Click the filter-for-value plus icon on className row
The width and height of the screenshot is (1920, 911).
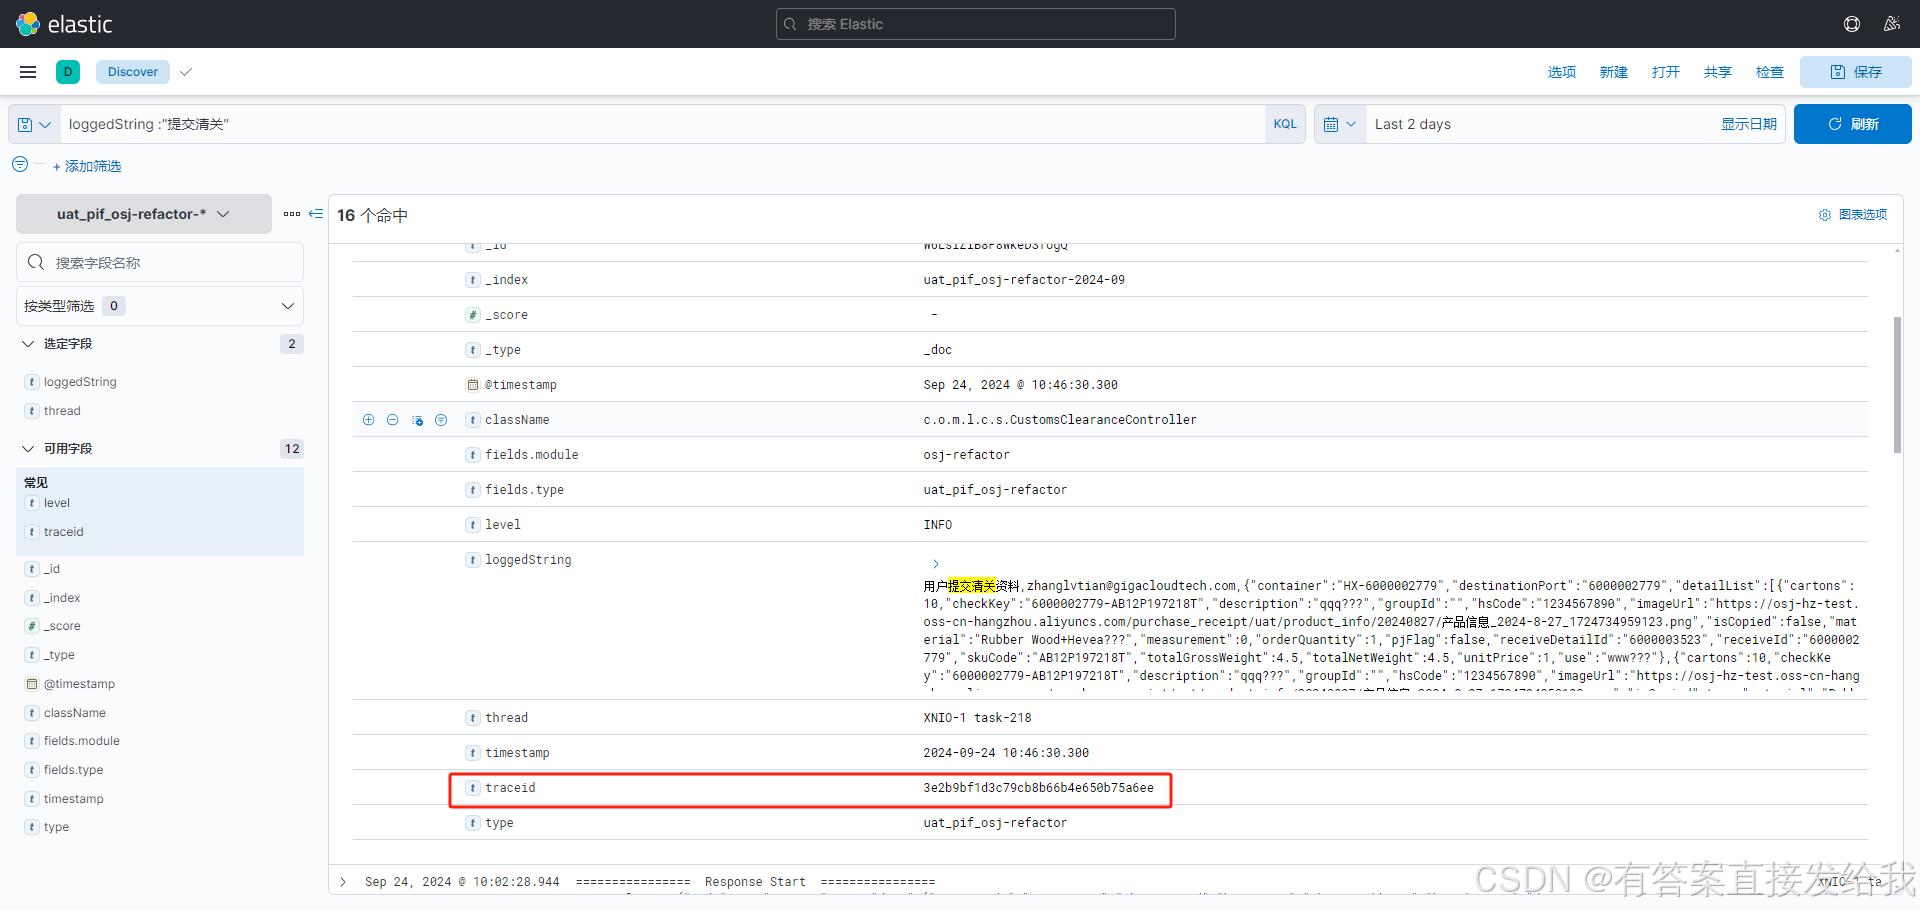369,420
